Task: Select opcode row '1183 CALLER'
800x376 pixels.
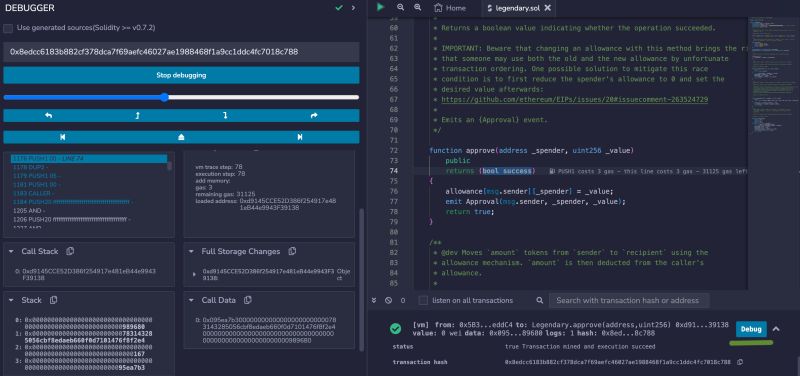Action: (89, 193)
